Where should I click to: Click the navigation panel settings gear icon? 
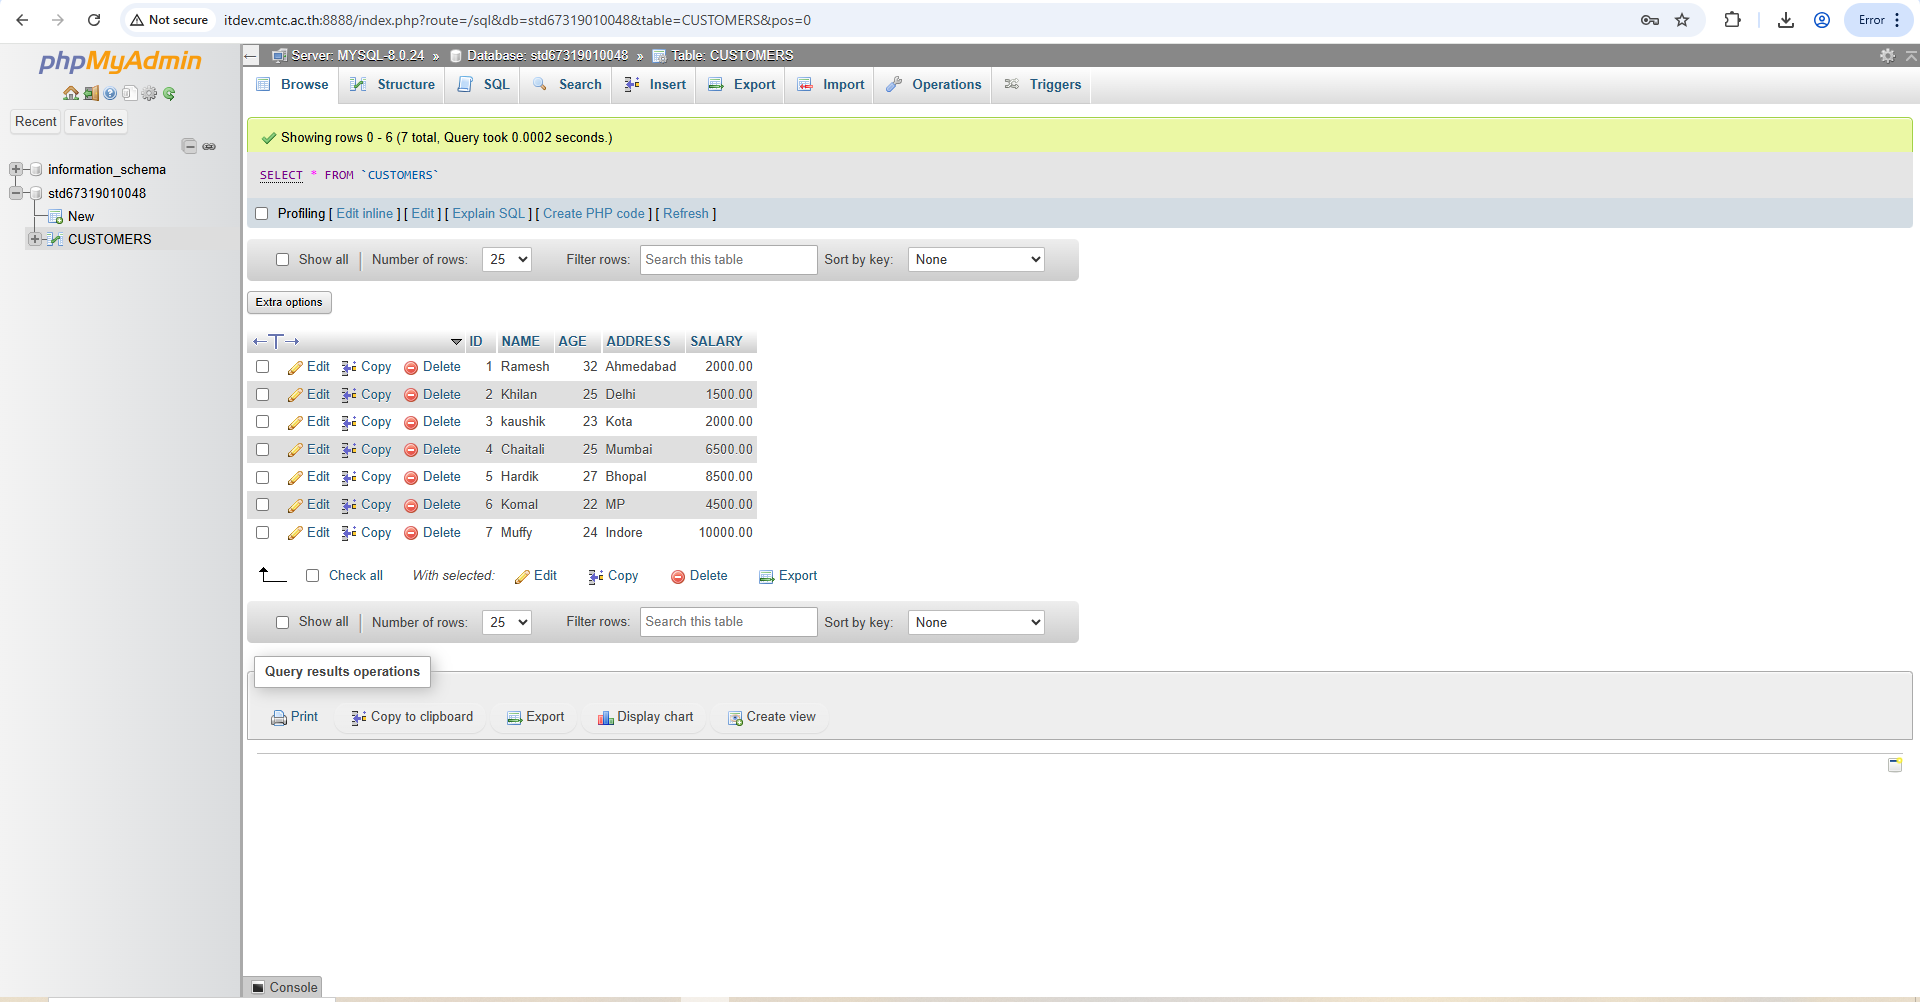click(149, 93)
